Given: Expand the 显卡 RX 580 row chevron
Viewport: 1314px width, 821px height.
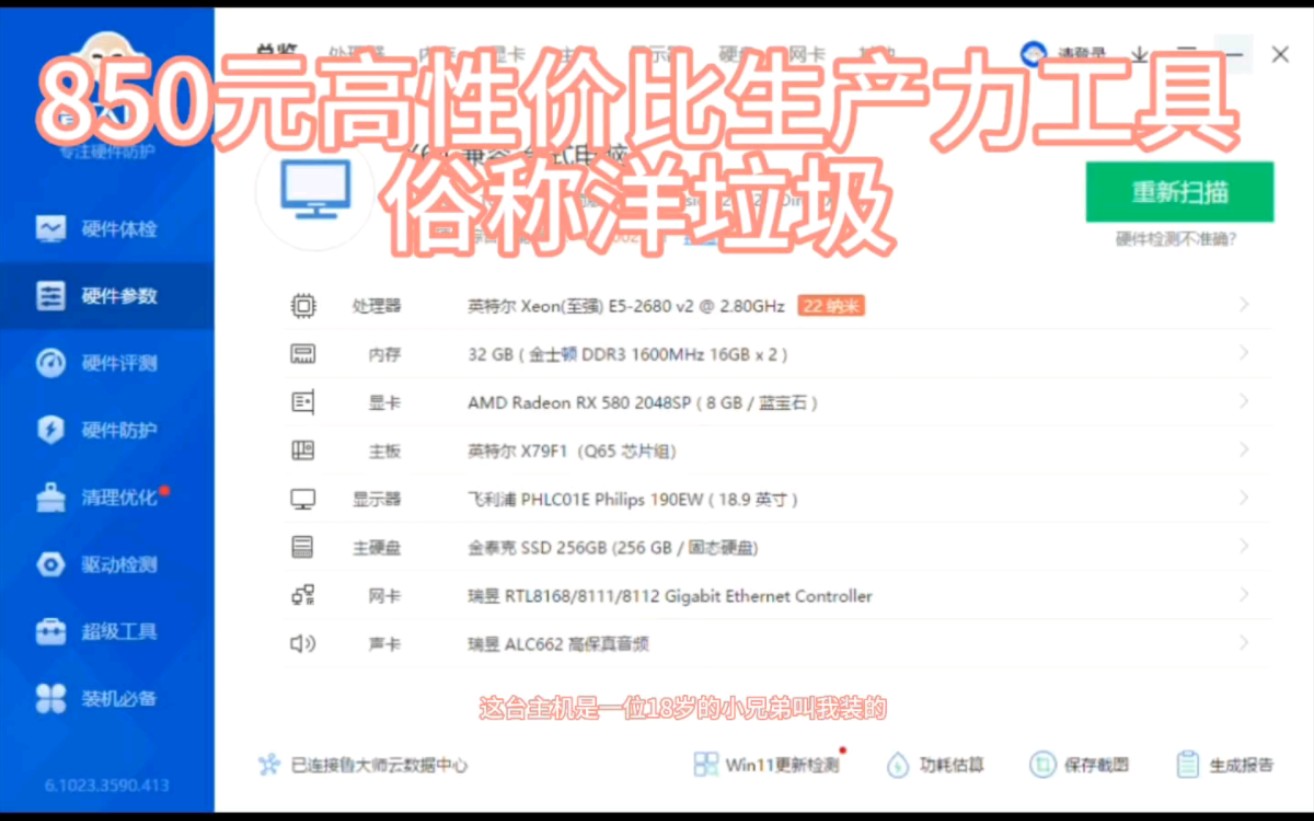Looking at the screenshot, I should tap(1244, 401).
